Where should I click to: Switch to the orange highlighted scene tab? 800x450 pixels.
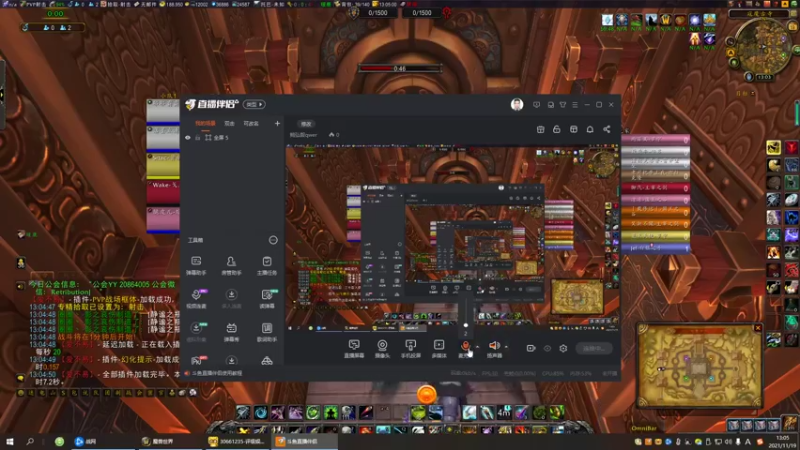coord(205,123)
